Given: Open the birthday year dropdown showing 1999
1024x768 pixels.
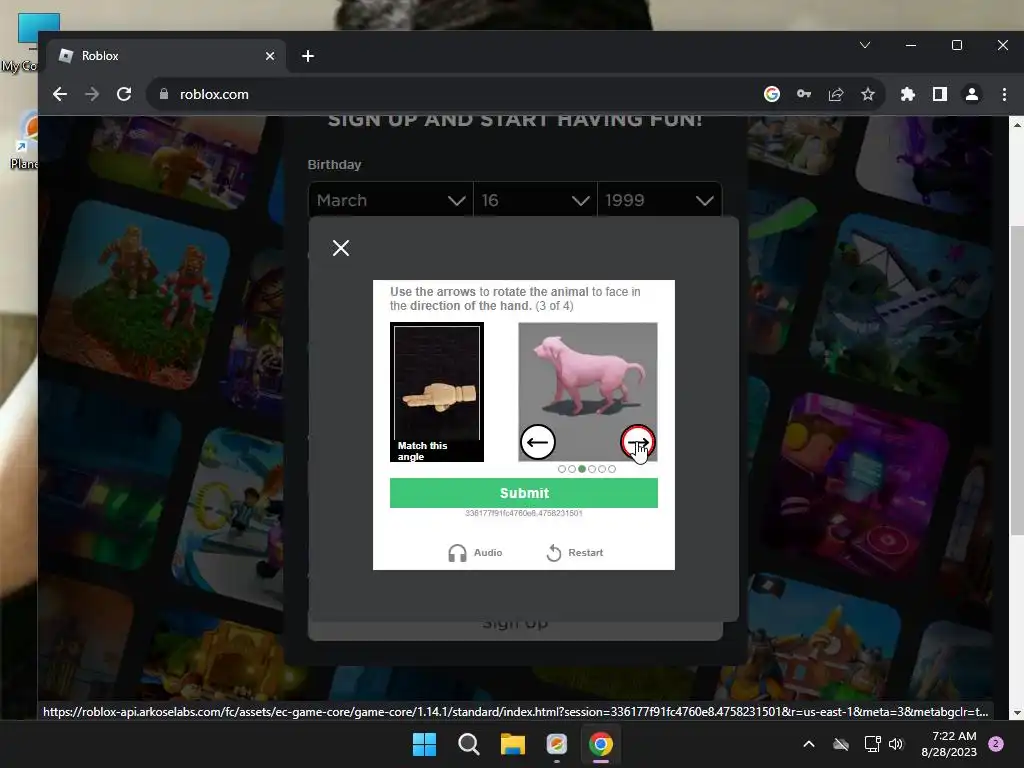Looking at the screenshot, I should coord(660,200).
